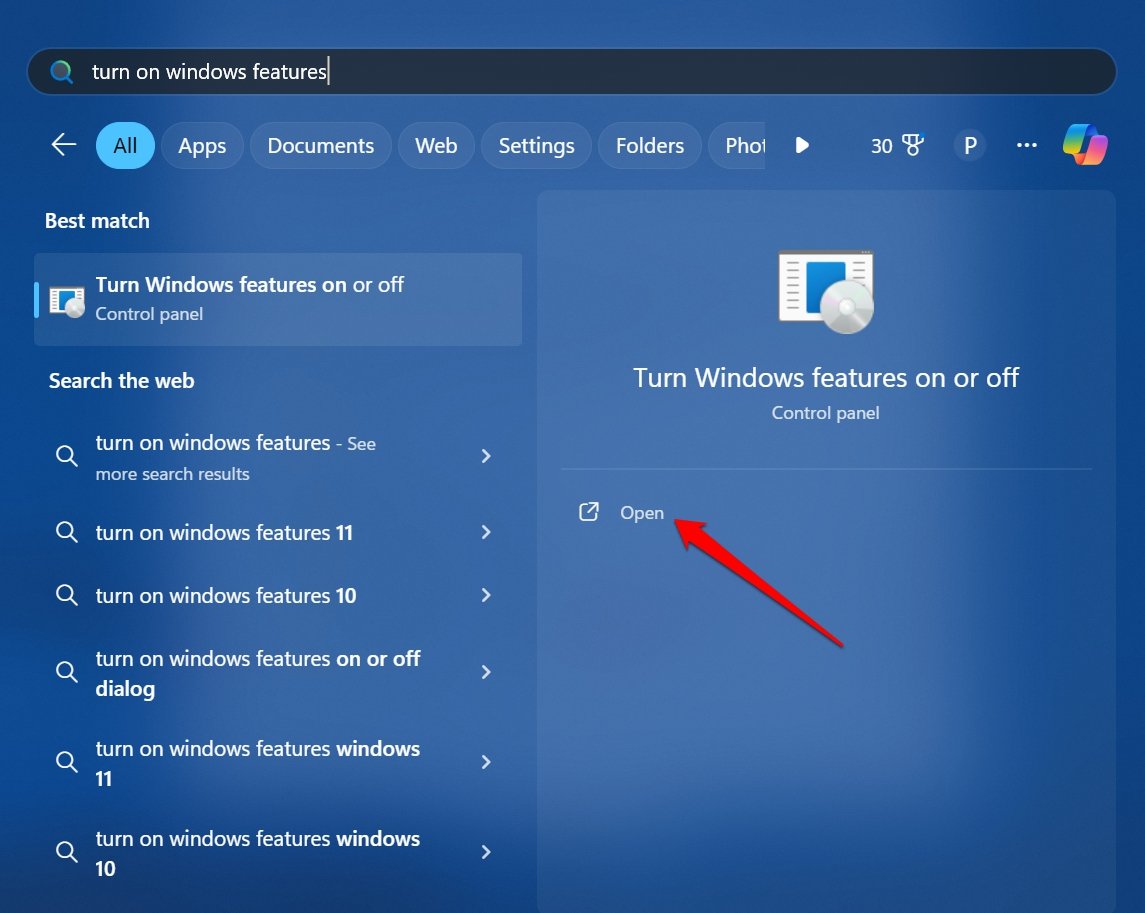Click 'Control panel' subtitle in preview pane
This screenshot has height=913, width=1145.
coord(825,413)
